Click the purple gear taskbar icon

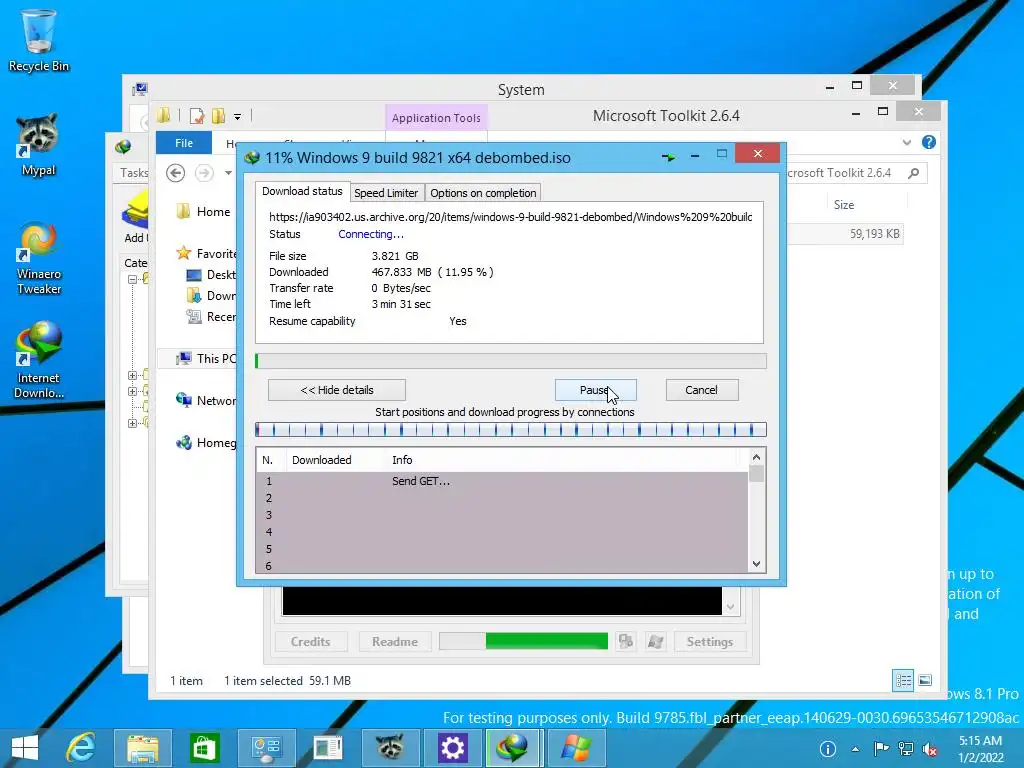[452, 748]
